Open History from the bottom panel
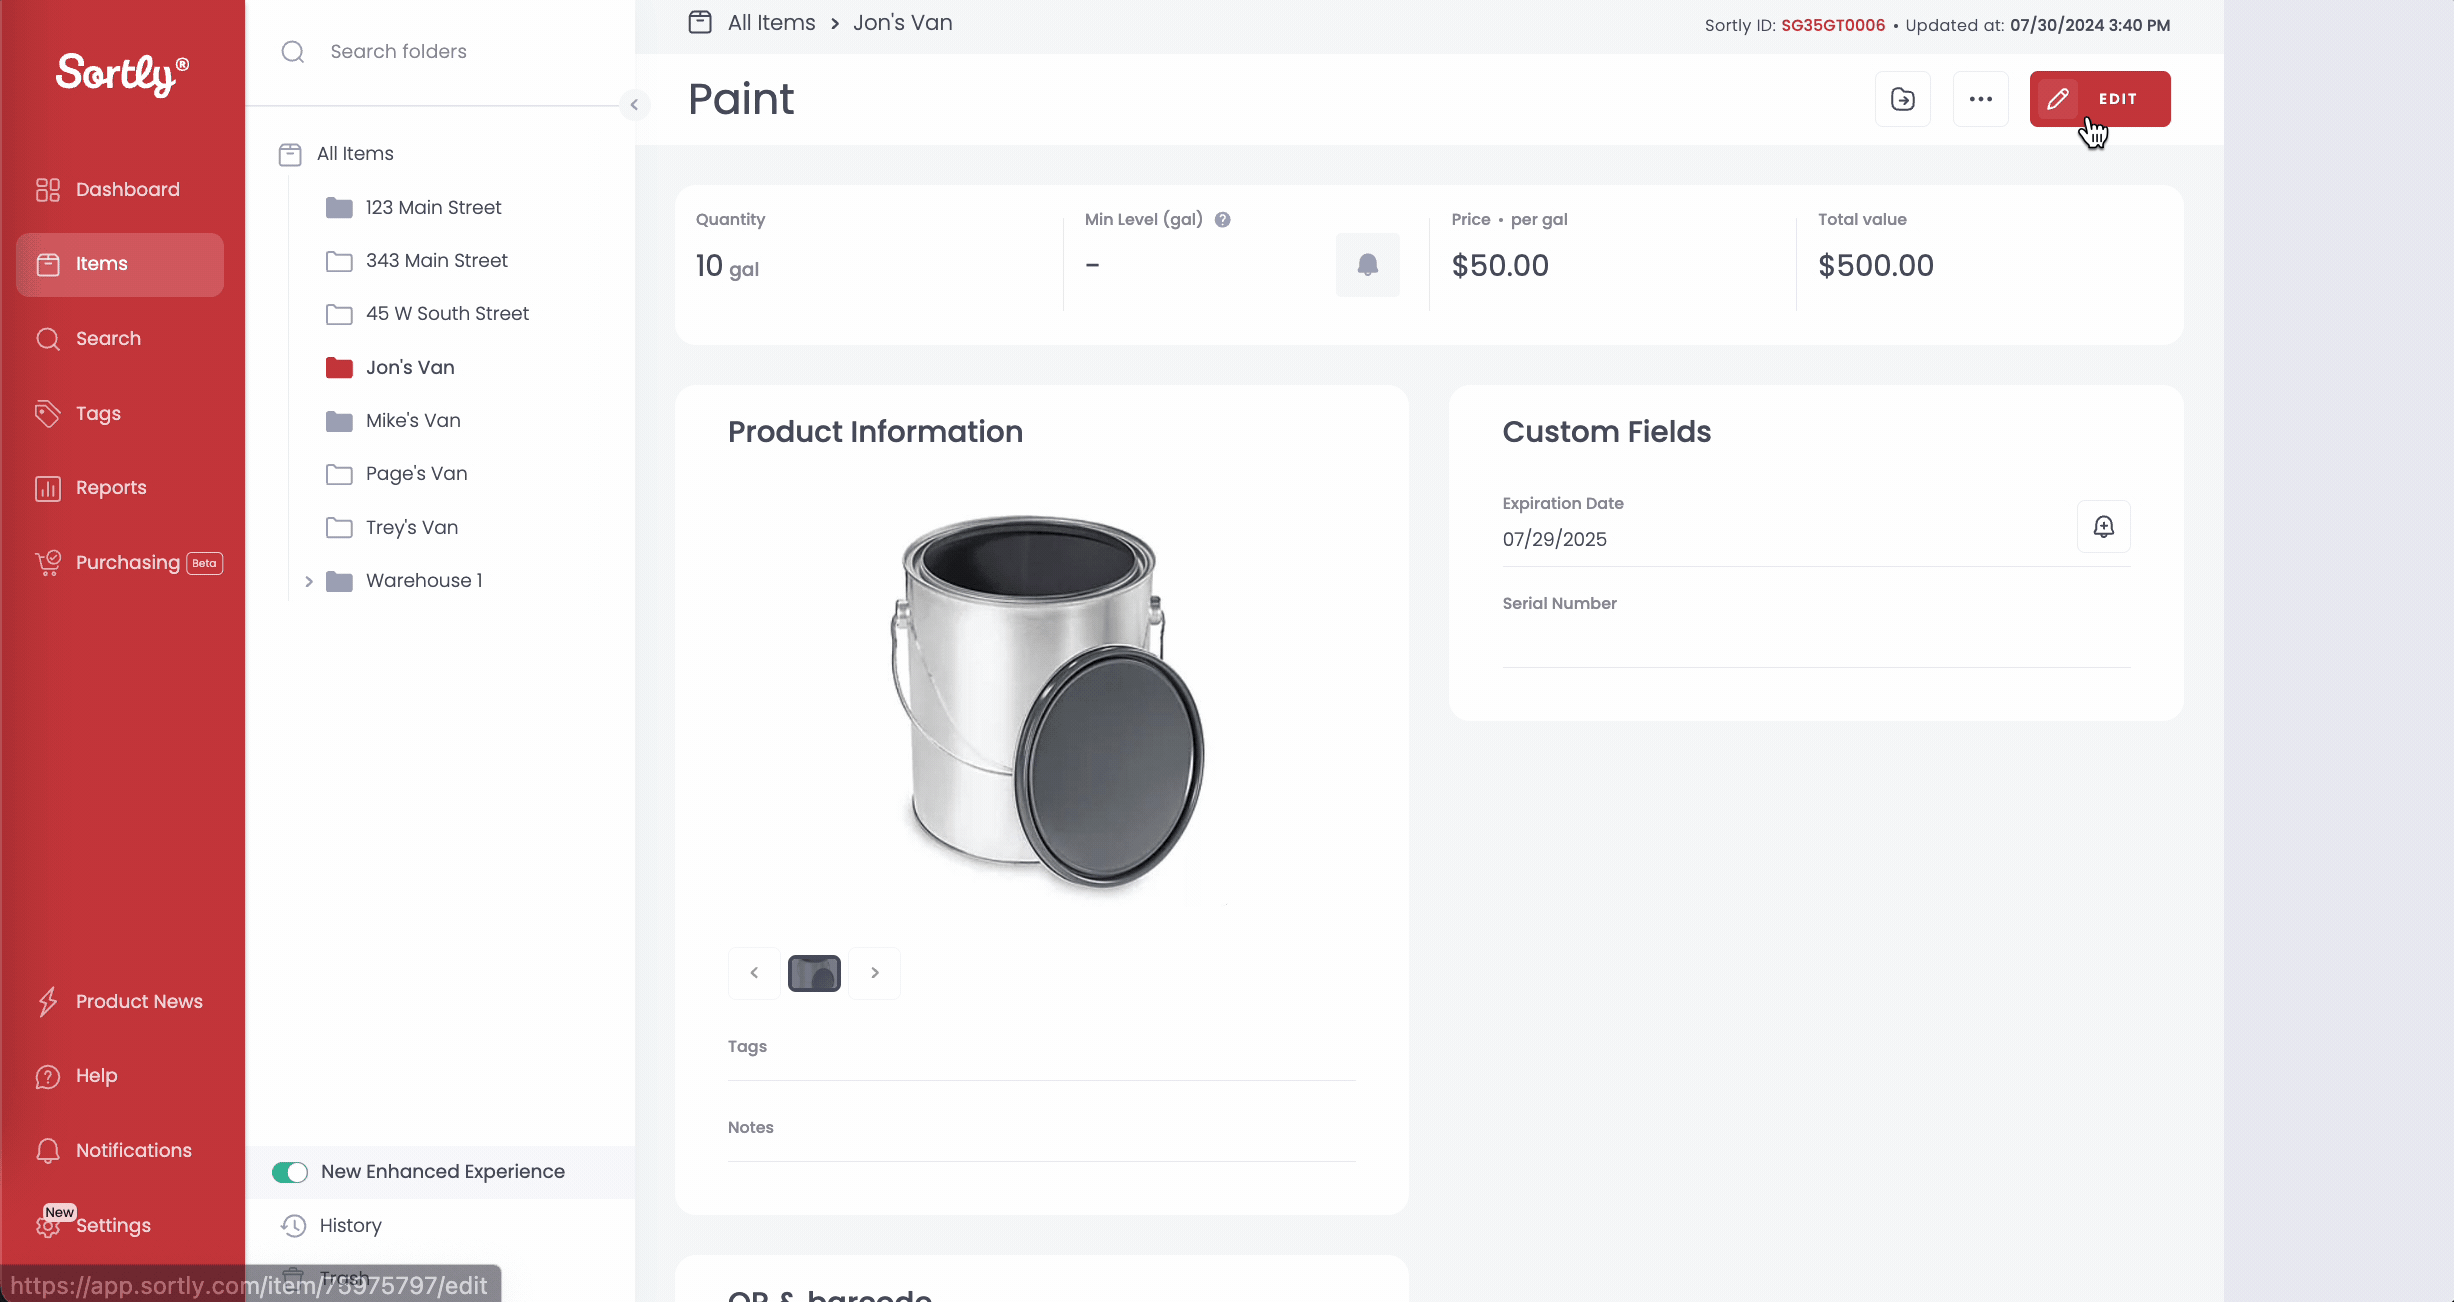This screenshot has height=1302, width=2454. tap(350, 1225)
